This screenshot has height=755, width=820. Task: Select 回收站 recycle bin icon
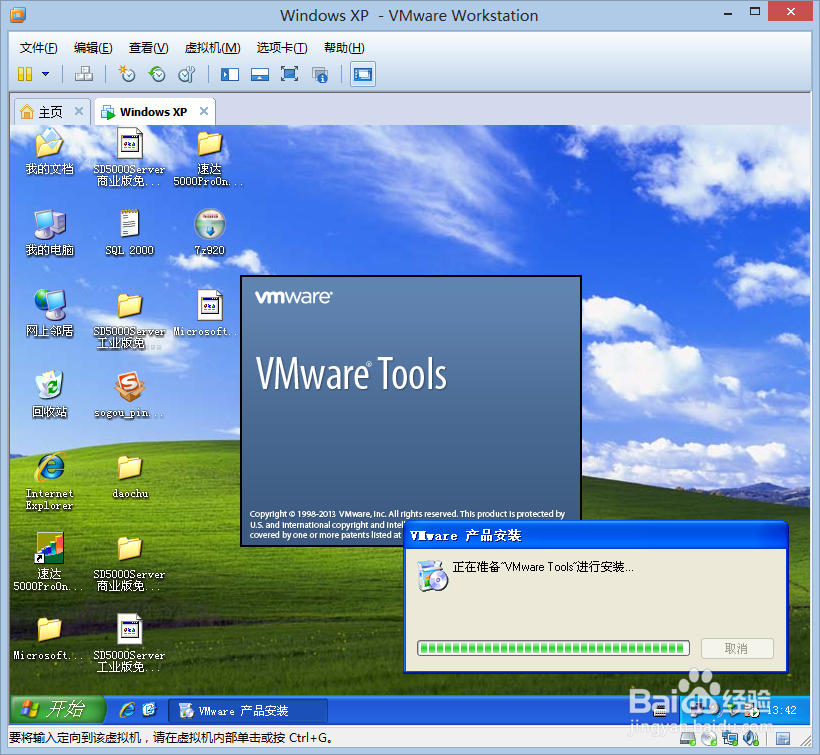tap(49, 394)
